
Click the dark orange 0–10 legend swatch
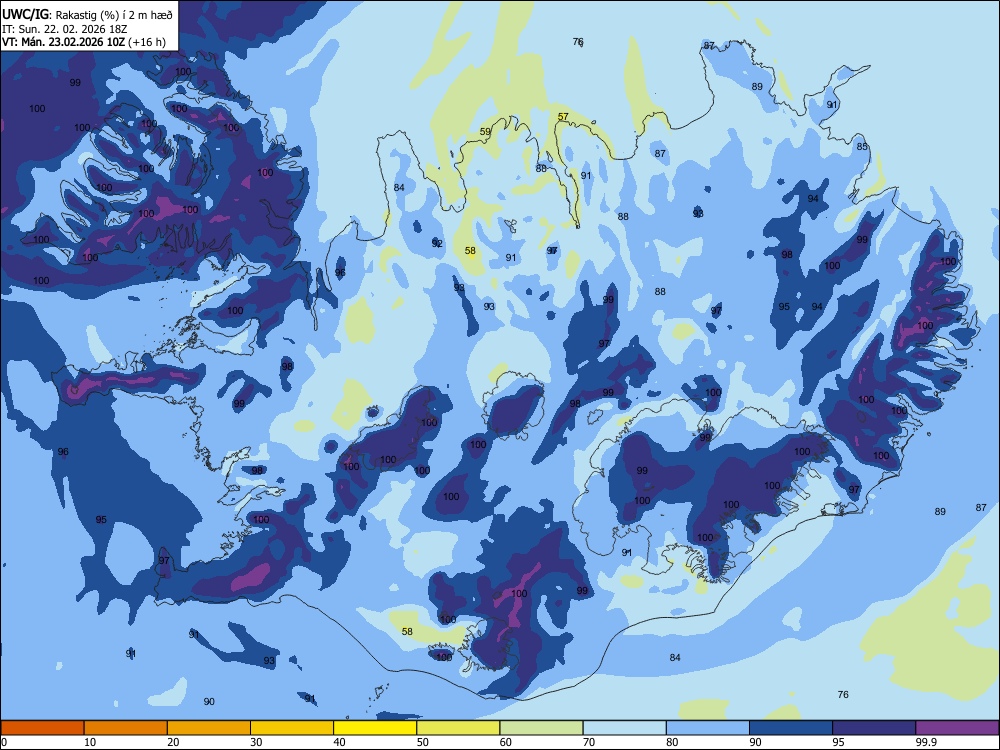tap(42, 728)
